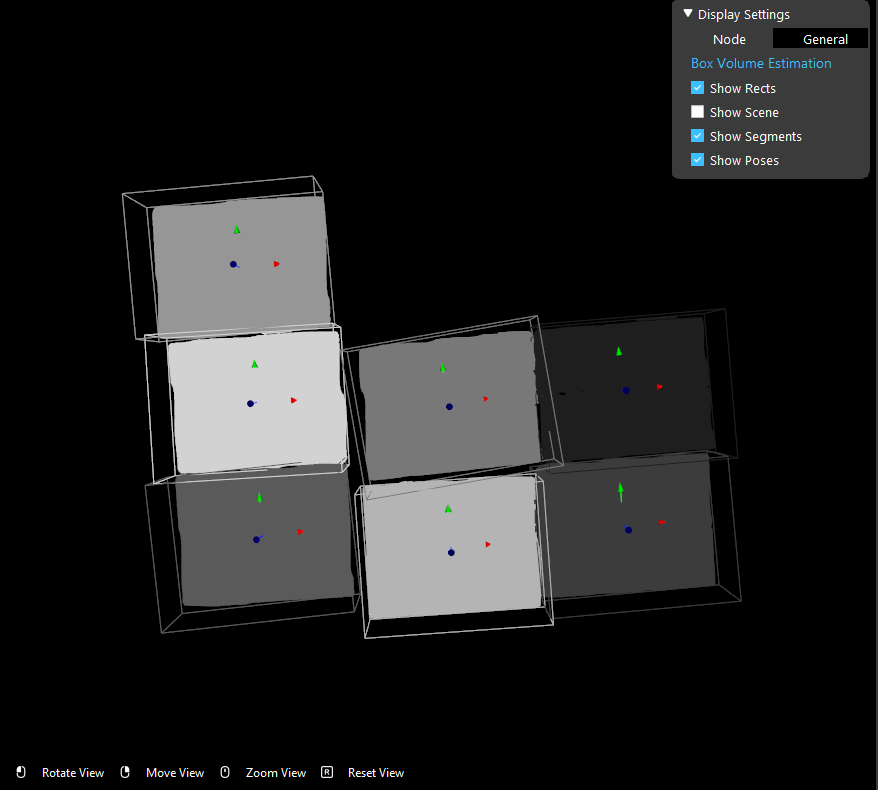The image size is (878, 790).
Task: Click blue pose origin of top-left box
Action: [x=233, y=264]
